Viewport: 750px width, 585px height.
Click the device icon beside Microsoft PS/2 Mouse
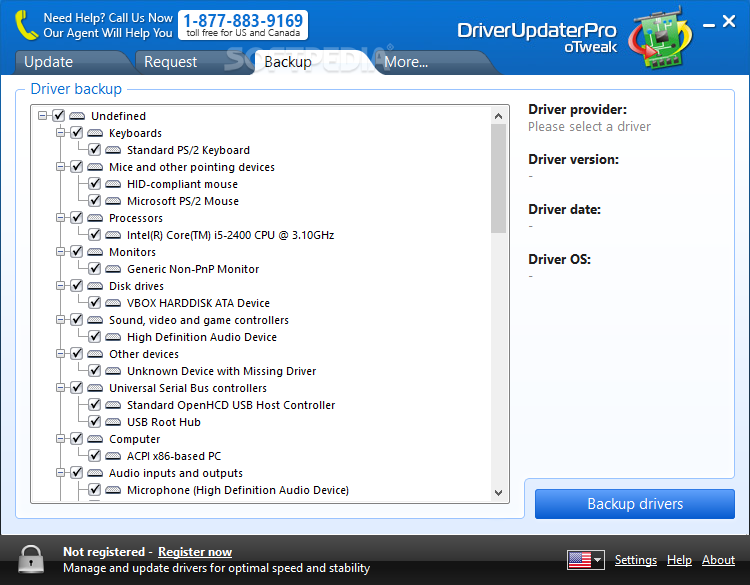[113, 201]
